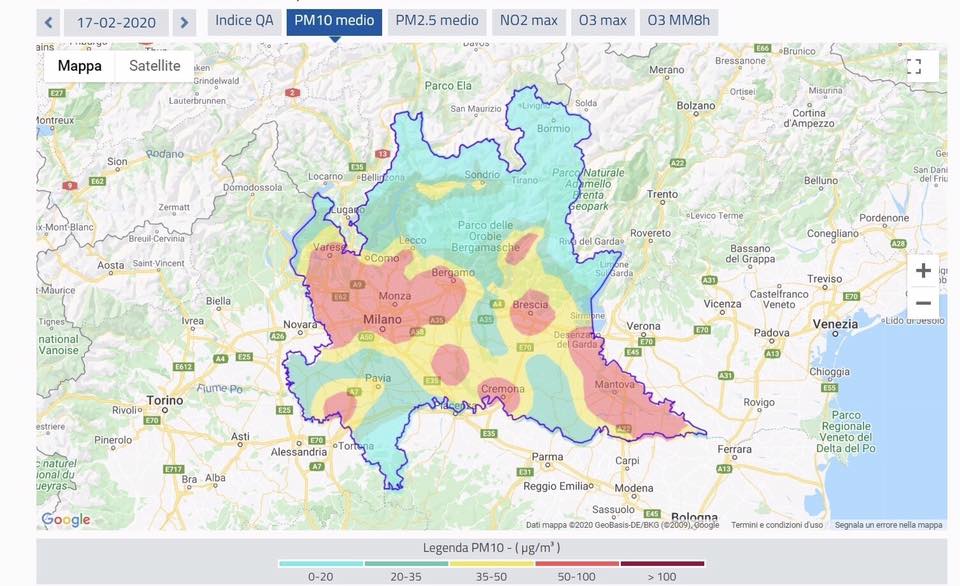The image size is (960, 586).
Task: Click the O3 max pollutant button
Action: point(603,20)
